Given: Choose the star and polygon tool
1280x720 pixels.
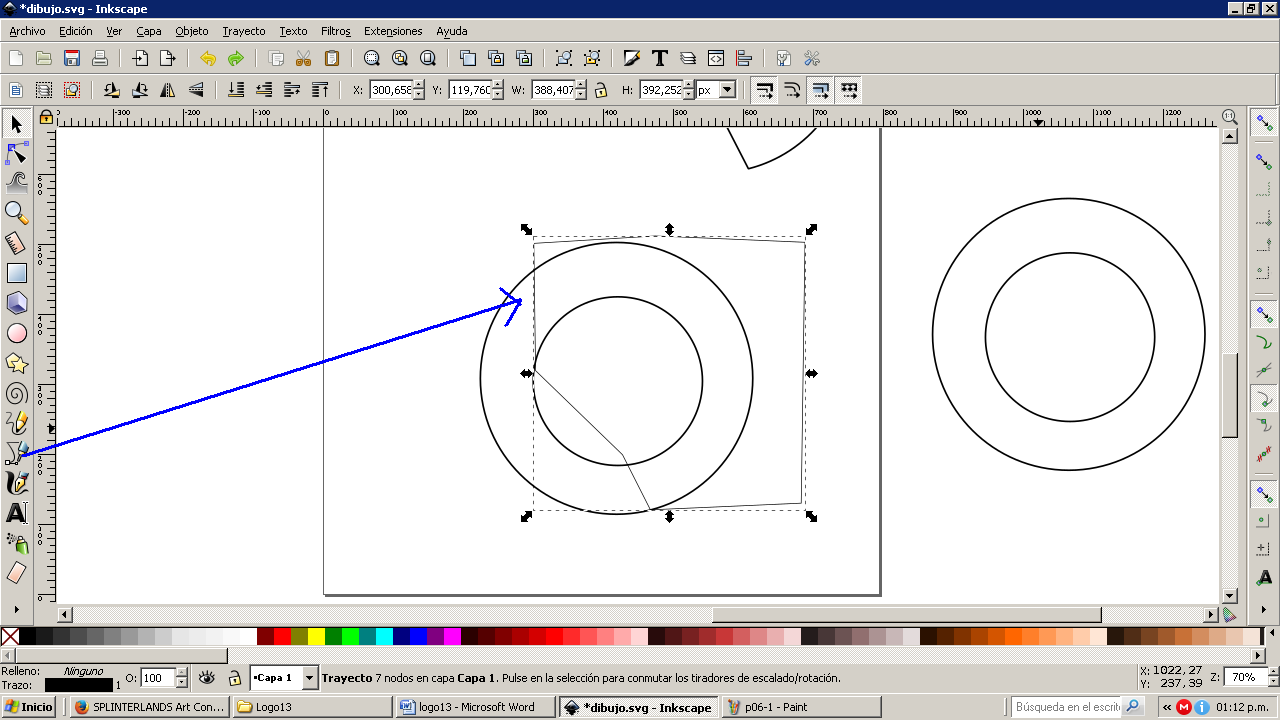Looking at the screenshot, I should point(16,363).
